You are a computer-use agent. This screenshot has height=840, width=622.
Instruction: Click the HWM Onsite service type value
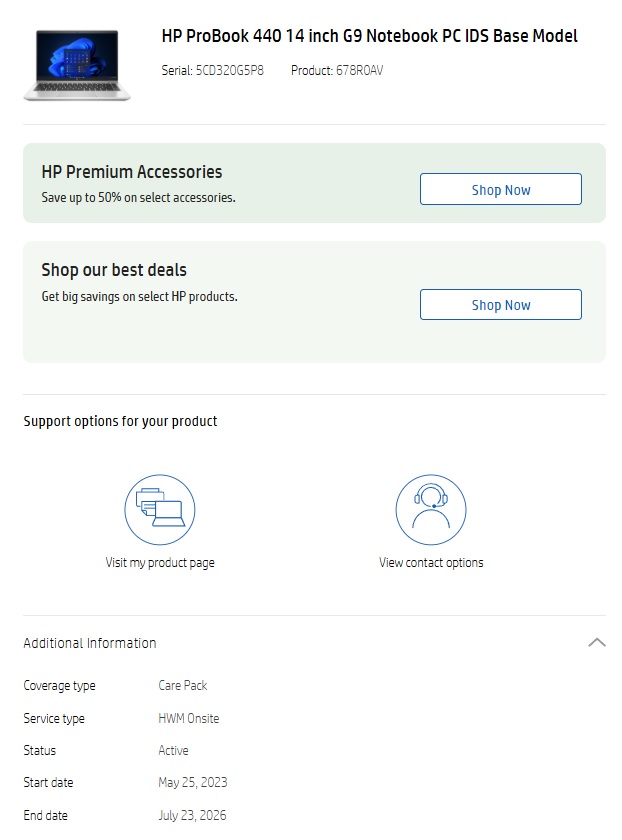(x=189, y=718)
